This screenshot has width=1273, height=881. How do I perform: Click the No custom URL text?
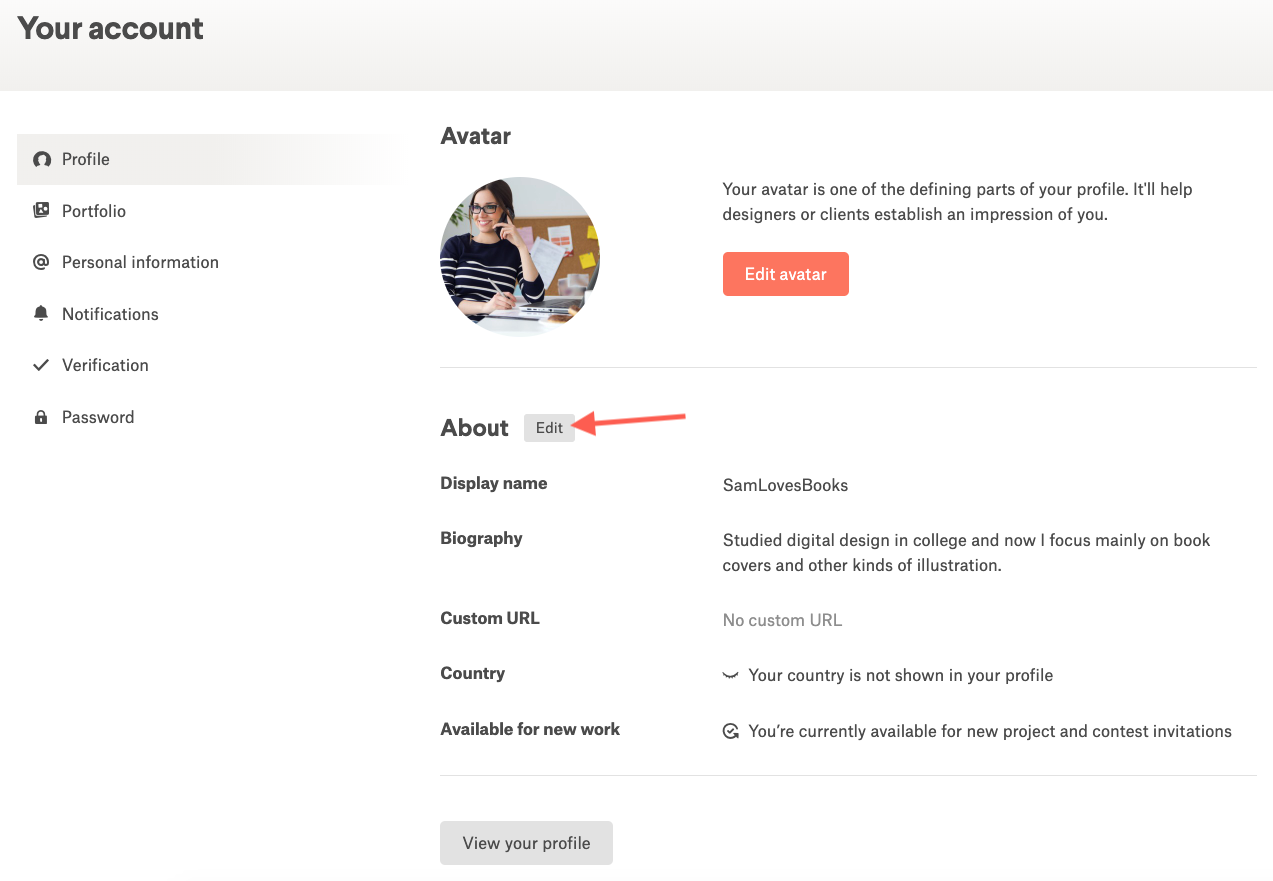click(782, 621)
